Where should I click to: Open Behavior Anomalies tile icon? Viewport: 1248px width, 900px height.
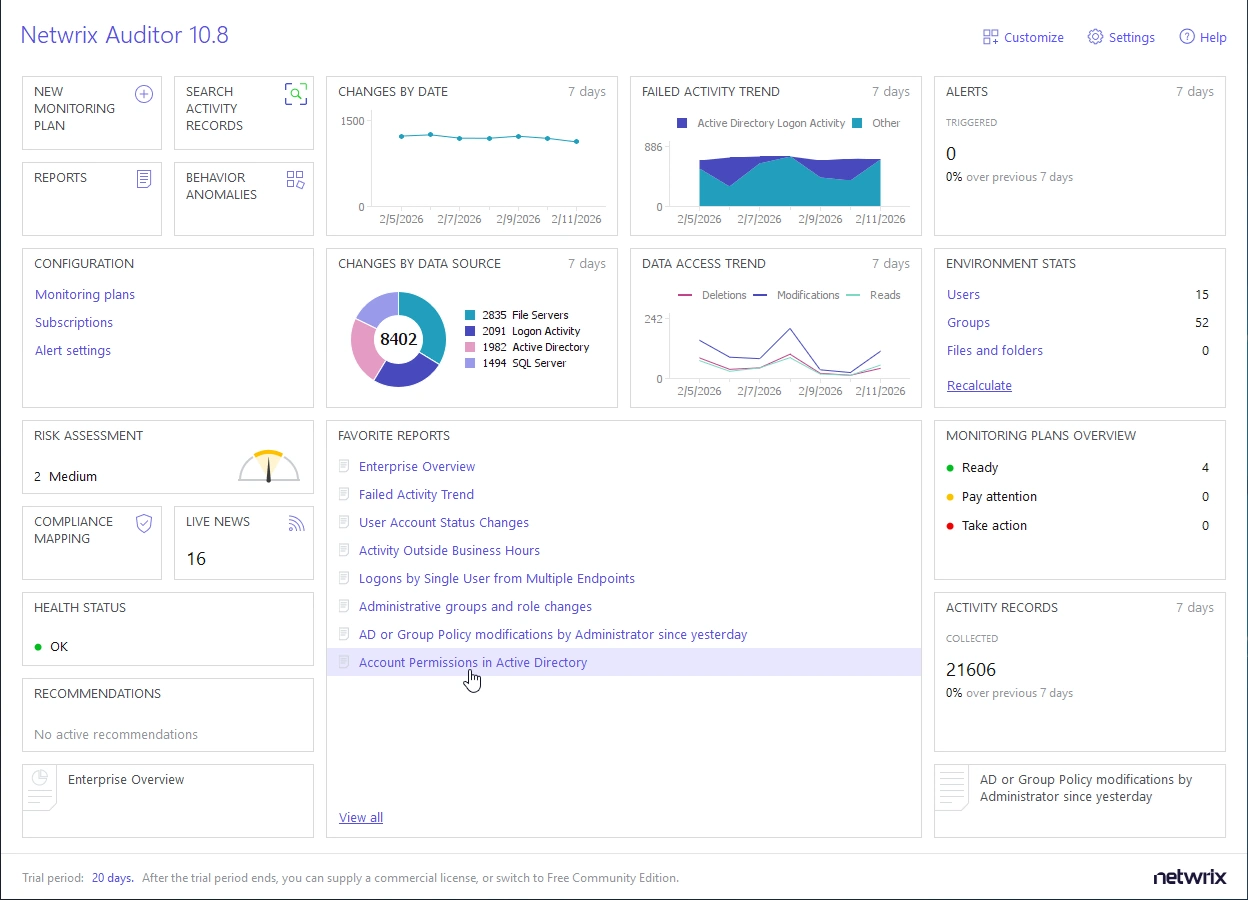(295, 180)
